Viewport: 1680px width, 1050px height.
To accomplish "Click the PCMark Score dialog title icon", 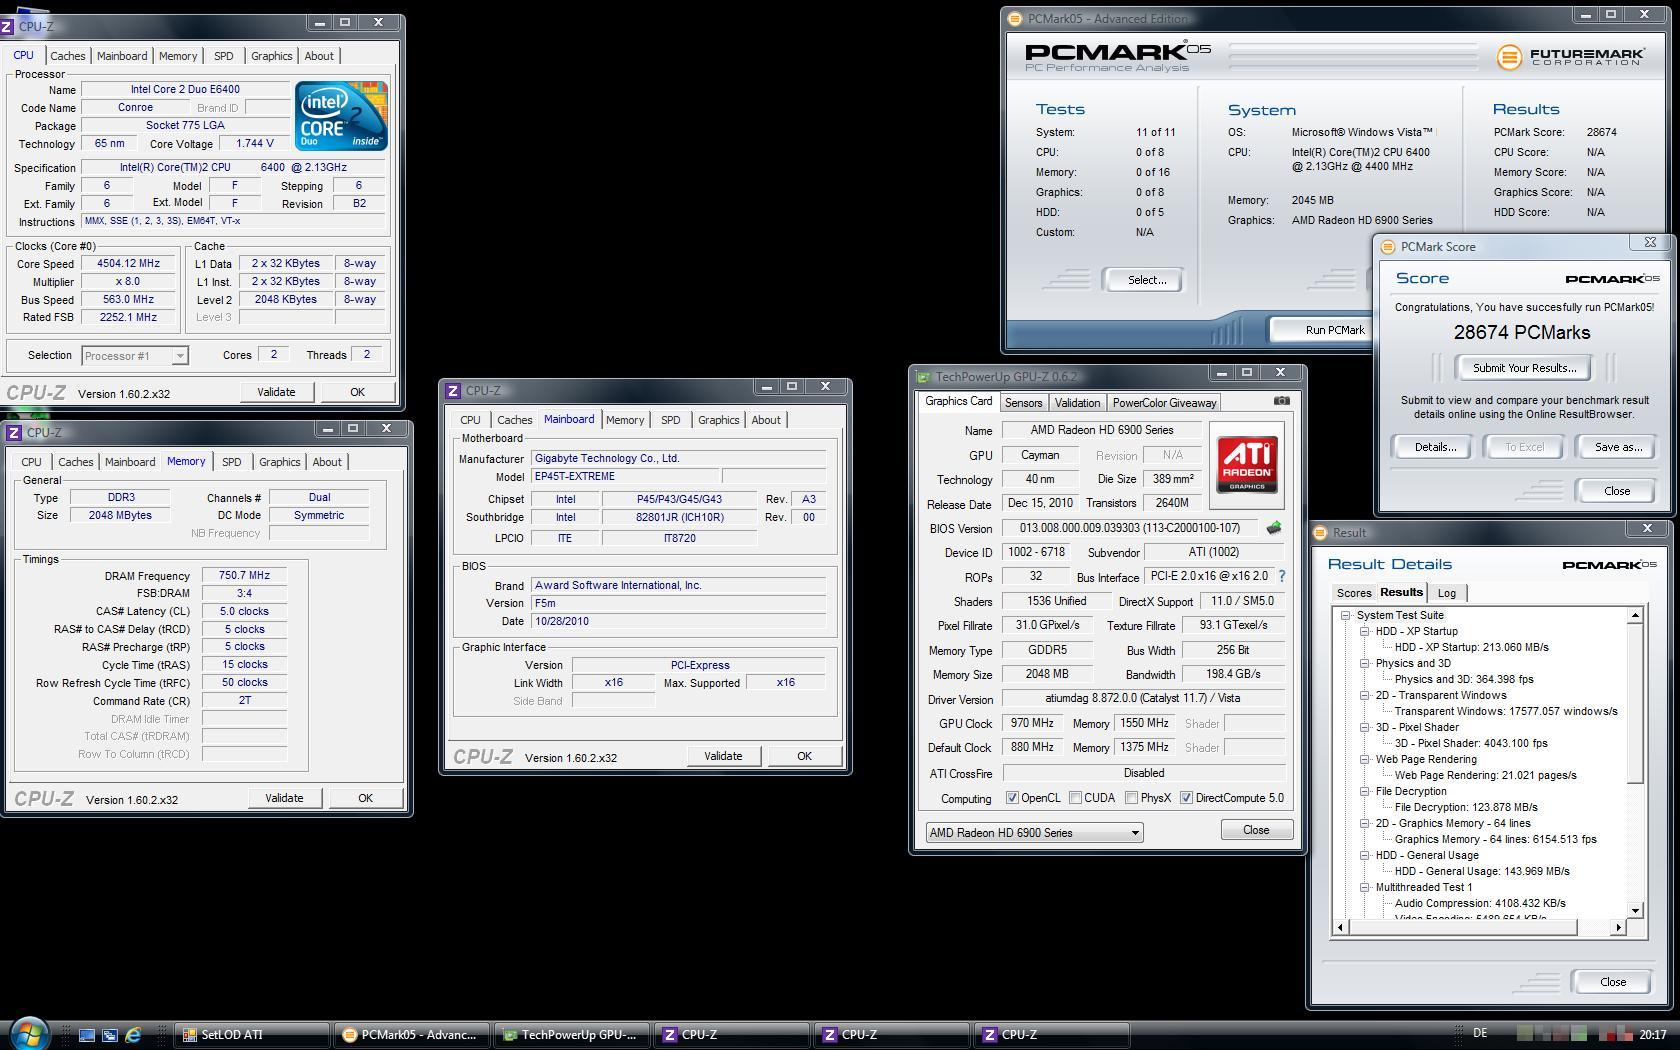I will pos(1387,246).
